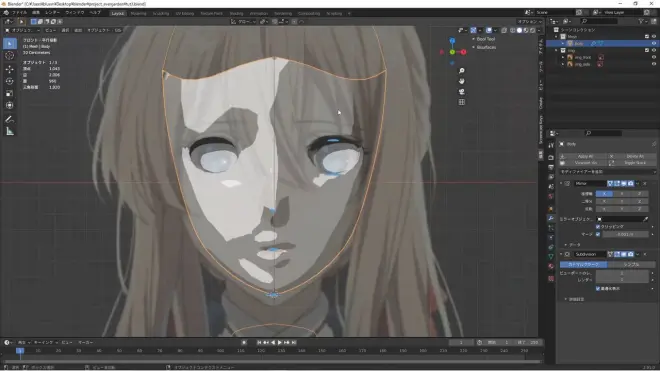Screen dimensions: 660x371
Task: Select the Measure tool
Action: (x=10, y=132)
